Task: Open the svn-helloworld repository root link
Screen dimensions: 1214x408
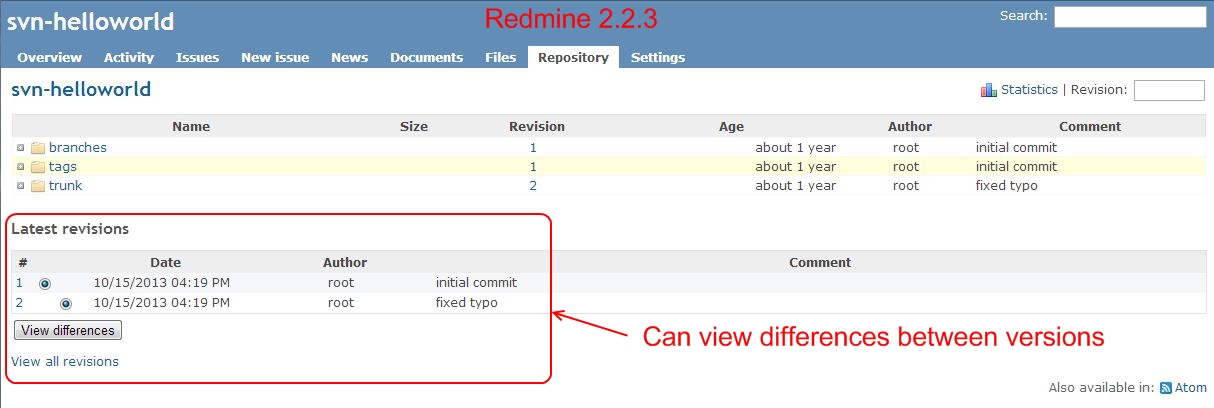Action: point(81,90)
